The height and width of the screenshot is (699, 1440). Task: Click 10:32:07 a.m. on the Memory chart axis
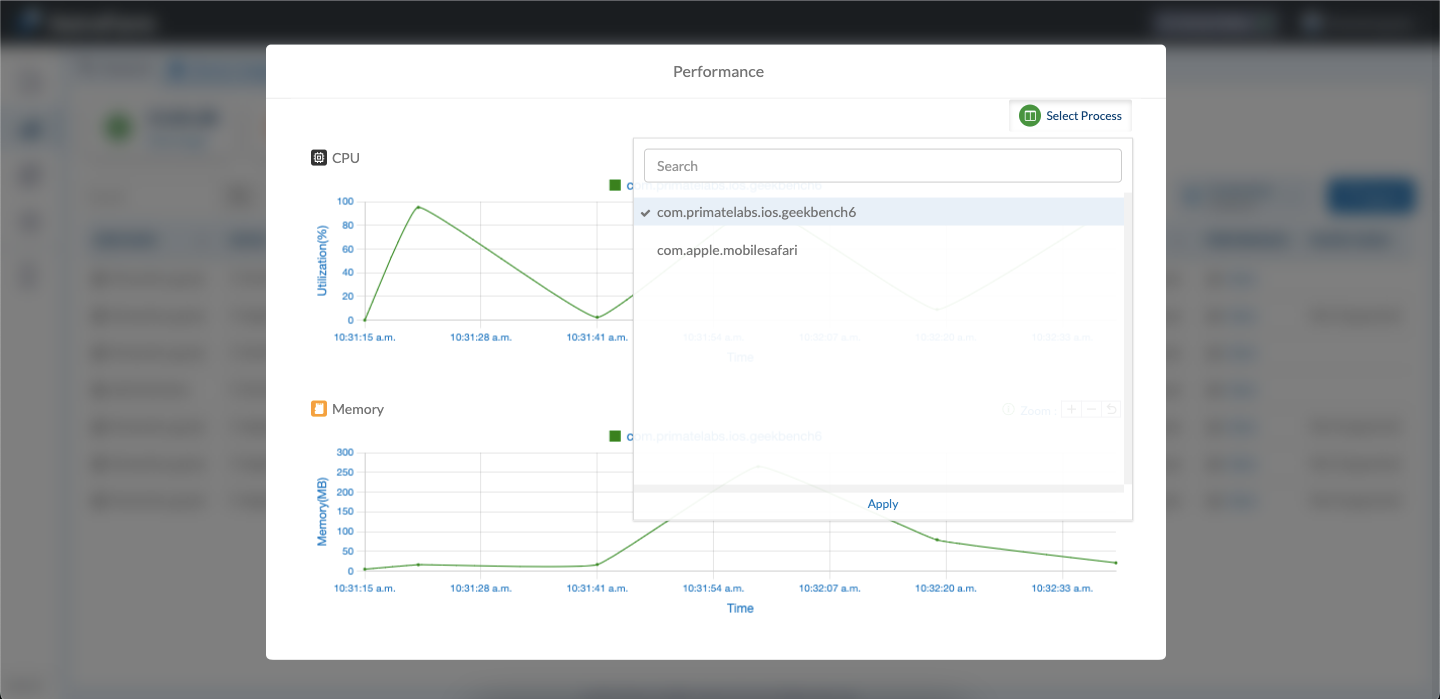830,589
